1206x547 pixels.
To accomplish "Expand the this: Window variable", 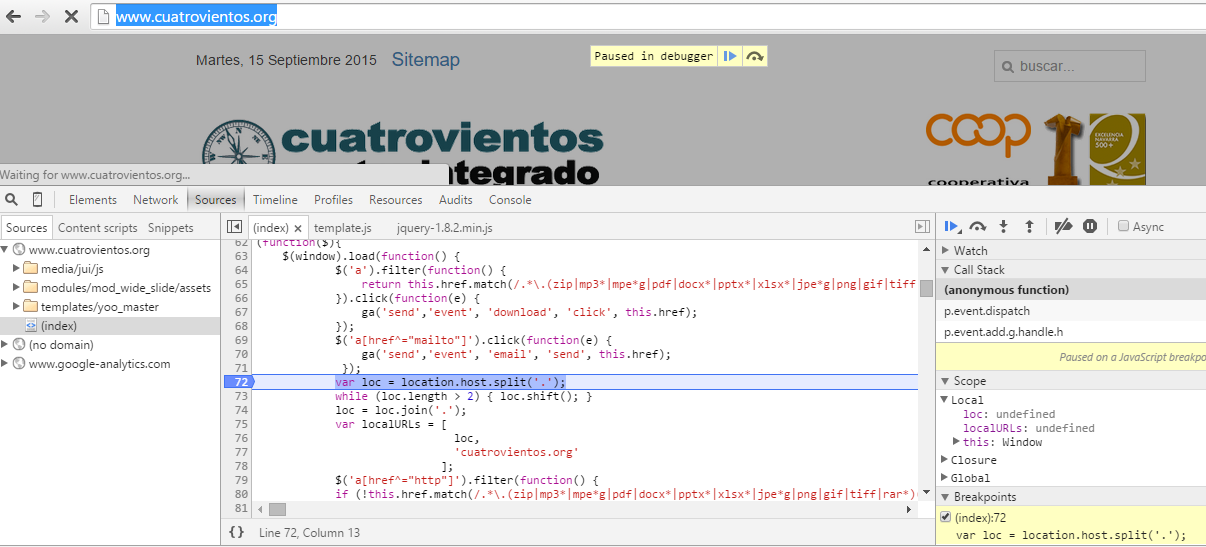I will (957, 442).
